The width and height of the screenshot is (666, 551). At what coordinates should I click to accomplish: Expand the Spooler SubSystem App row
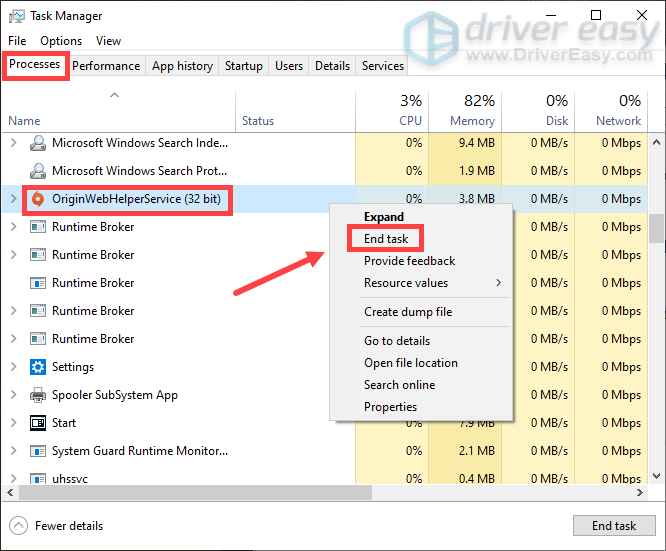[13, 395]
